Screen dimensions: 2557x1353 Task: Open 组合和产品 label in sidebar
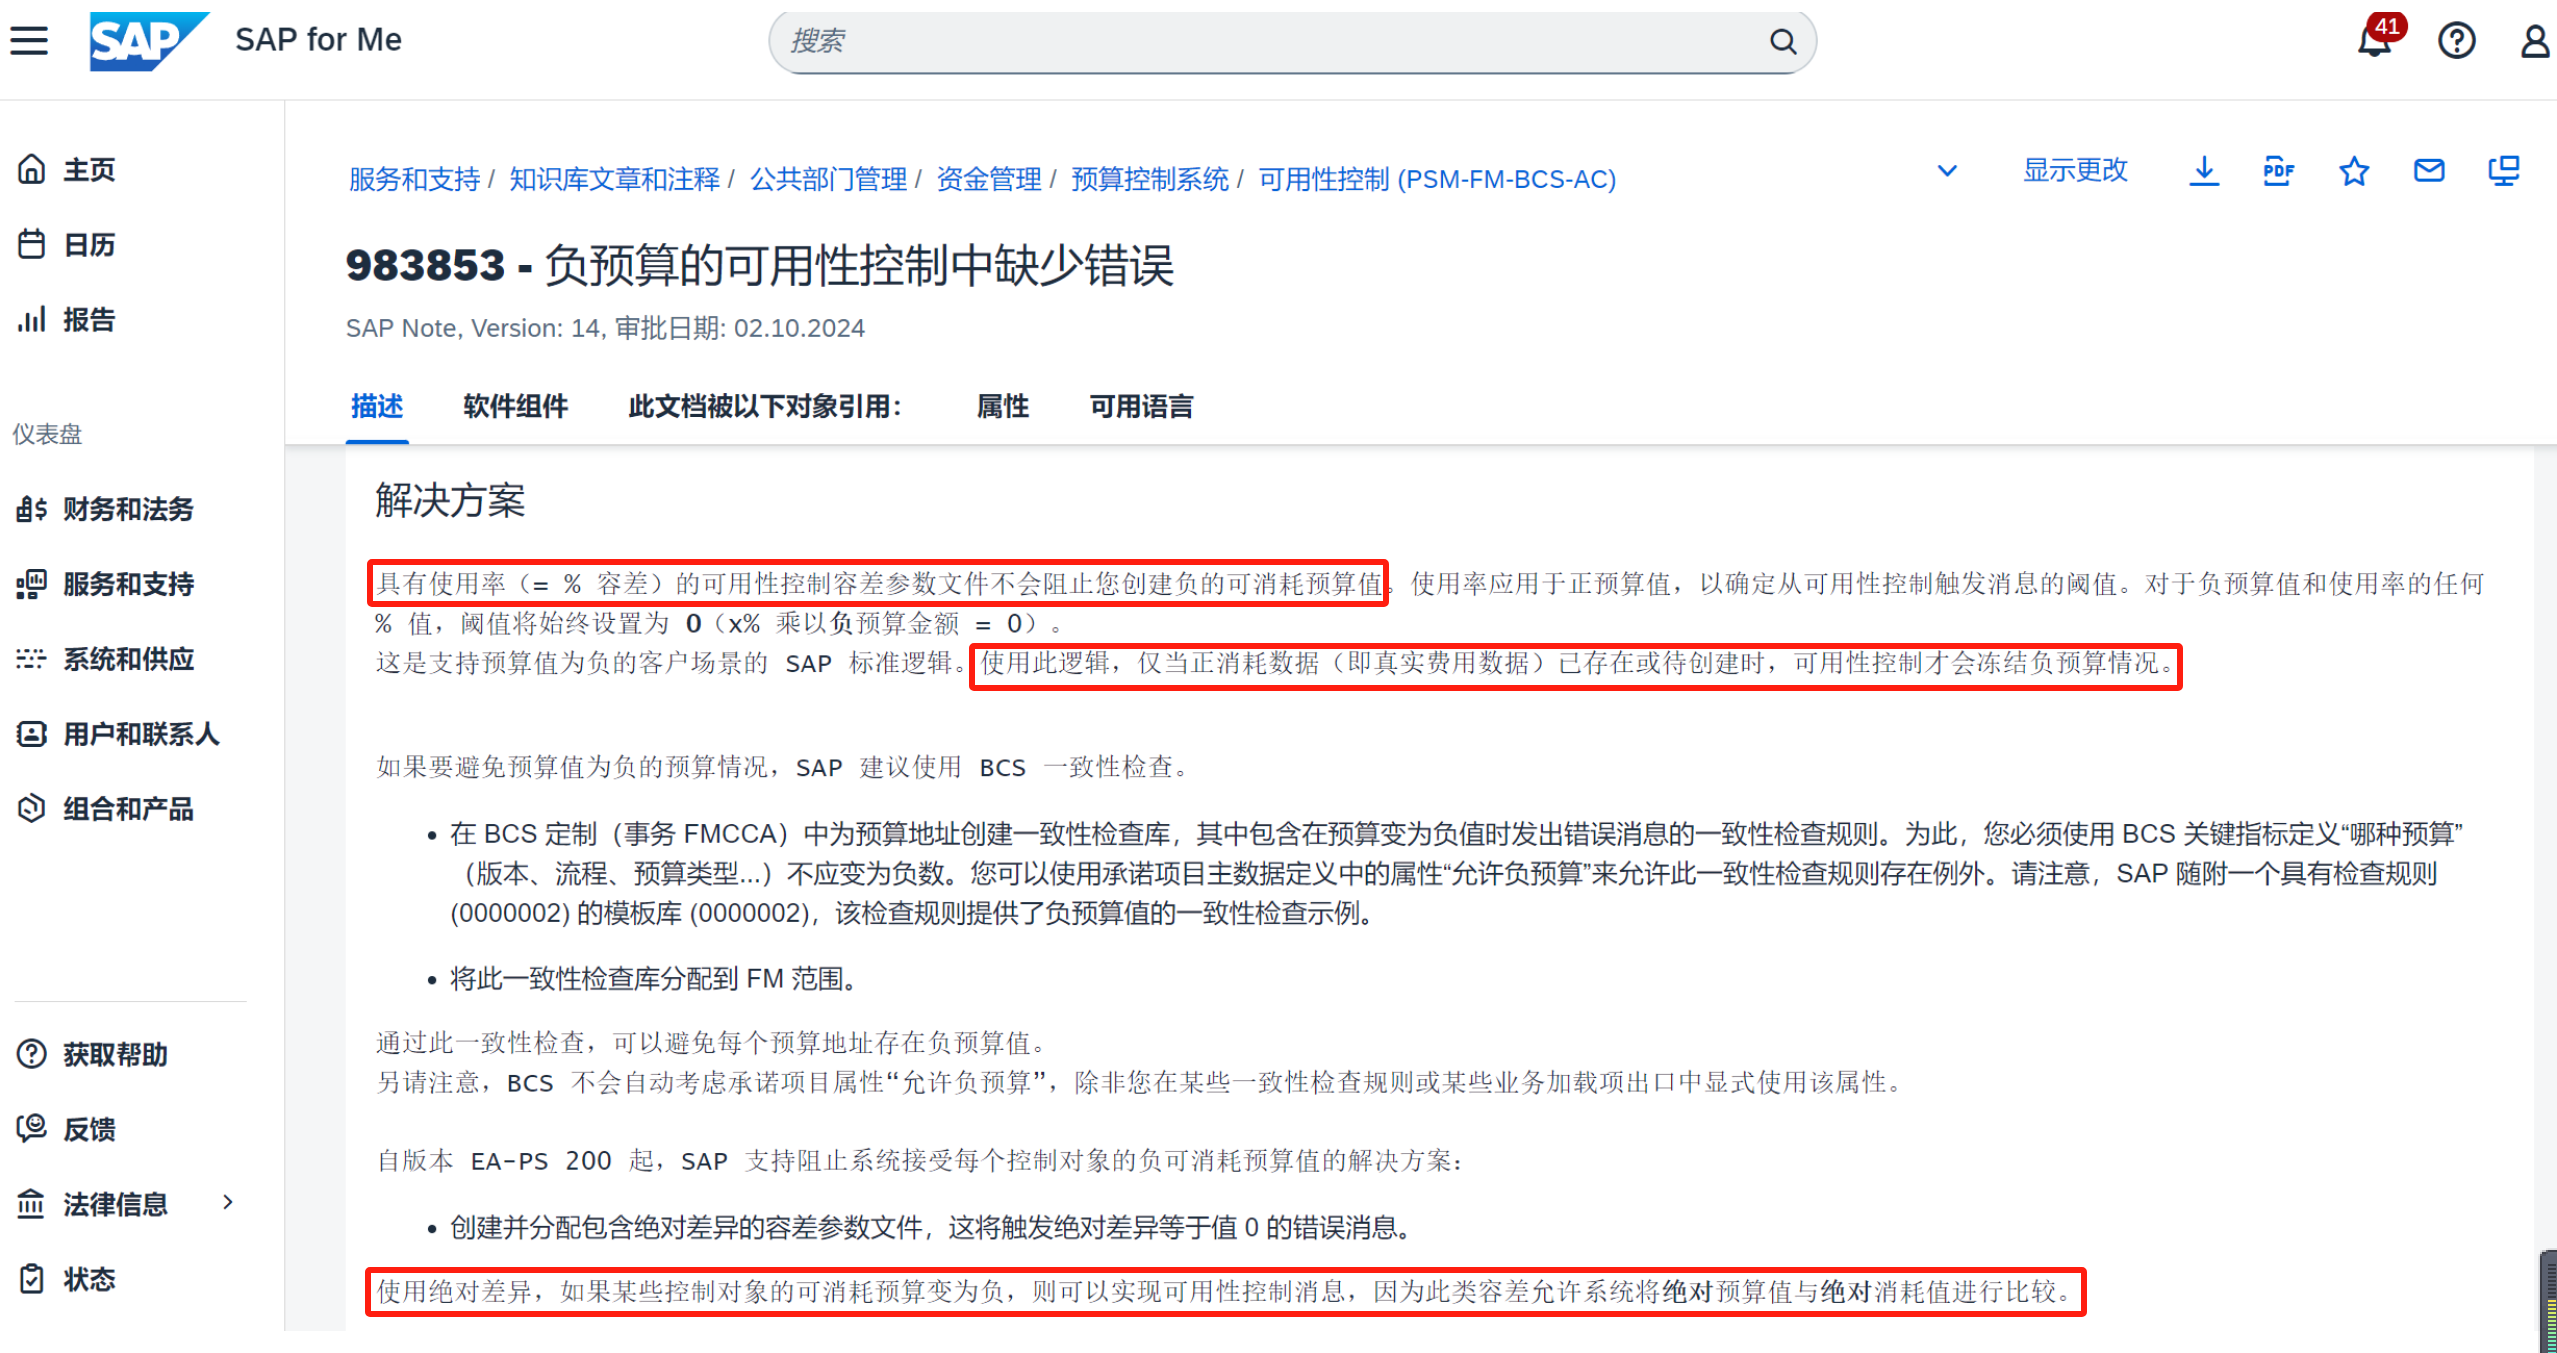coord(128,808)
